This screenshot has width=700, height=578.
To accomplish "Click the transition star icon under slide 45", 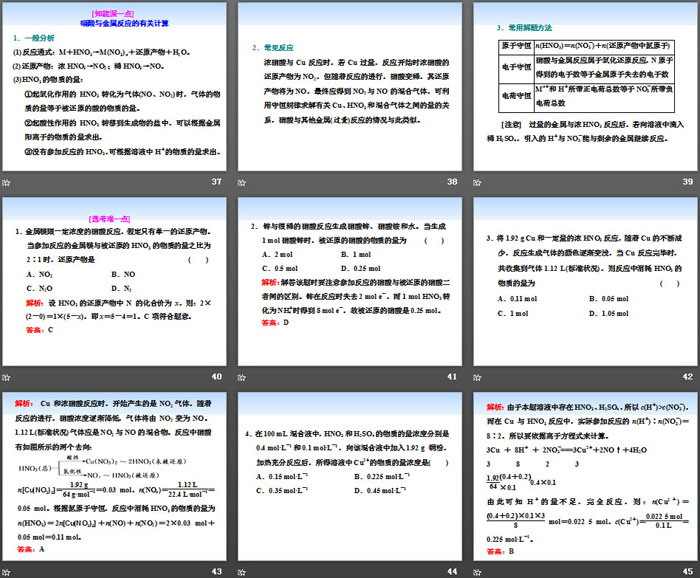I will tap(479, 570).
